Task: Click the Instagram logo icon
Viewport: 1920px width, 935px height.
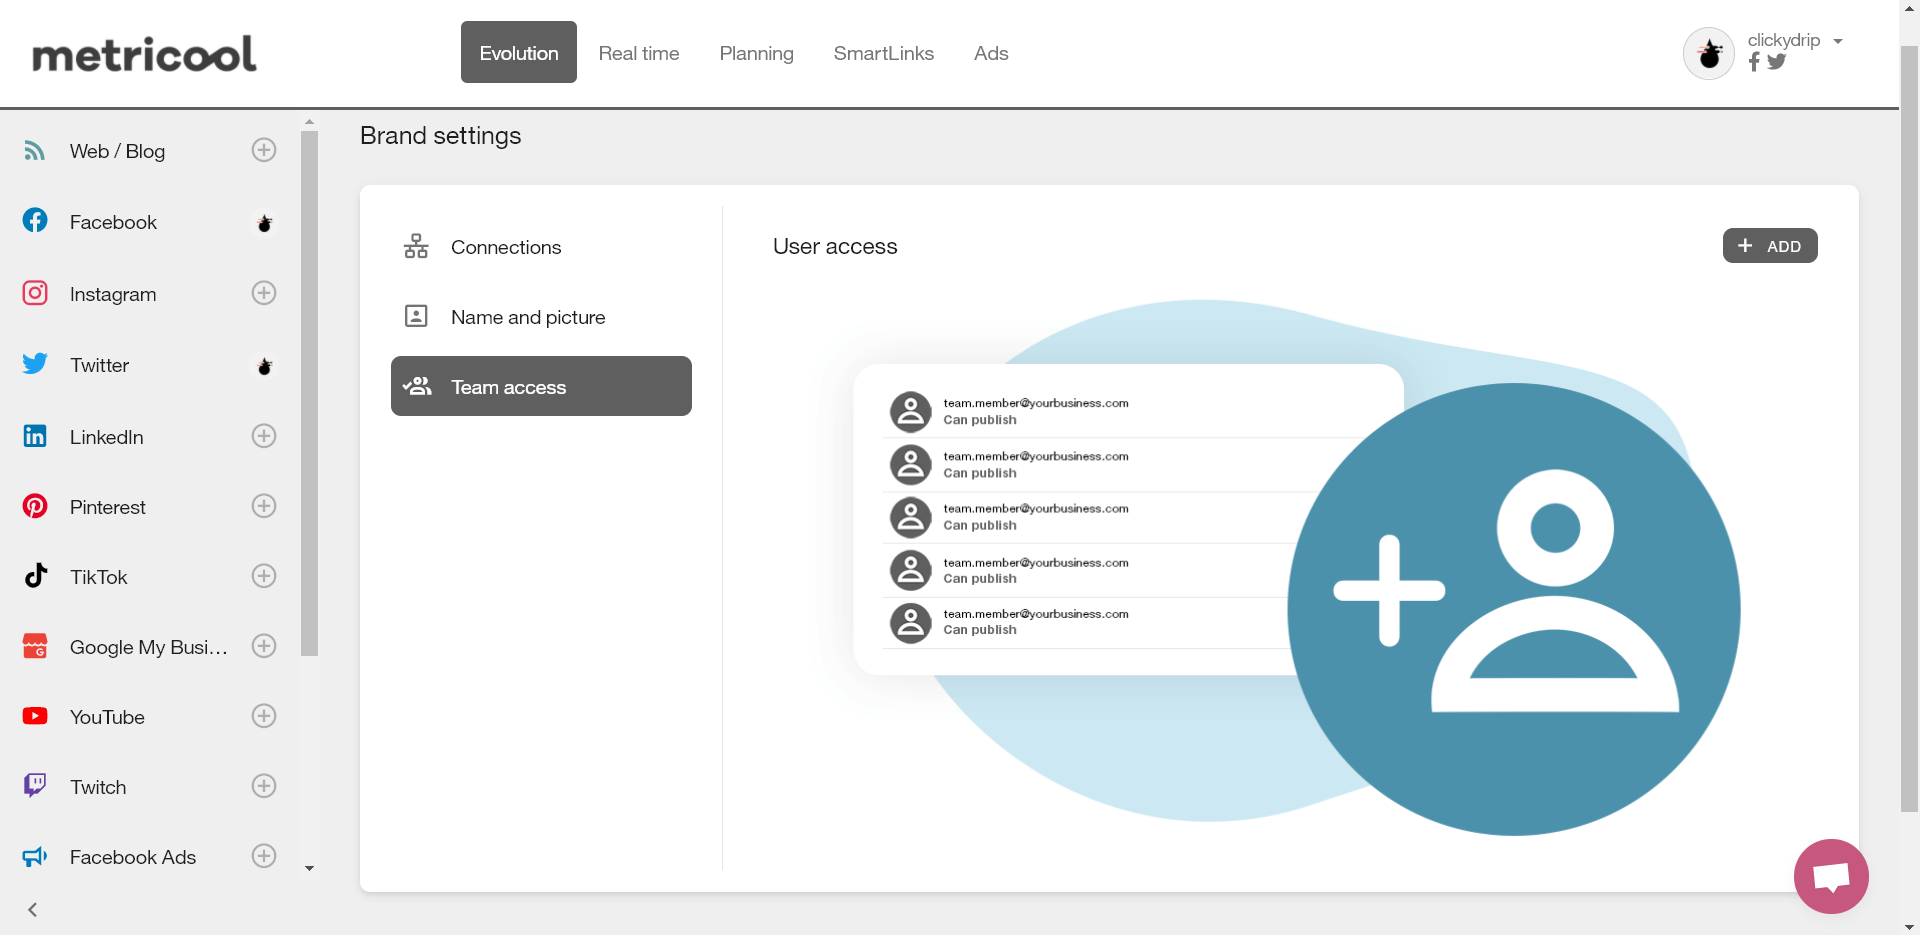Action: [x=35, y=293]
